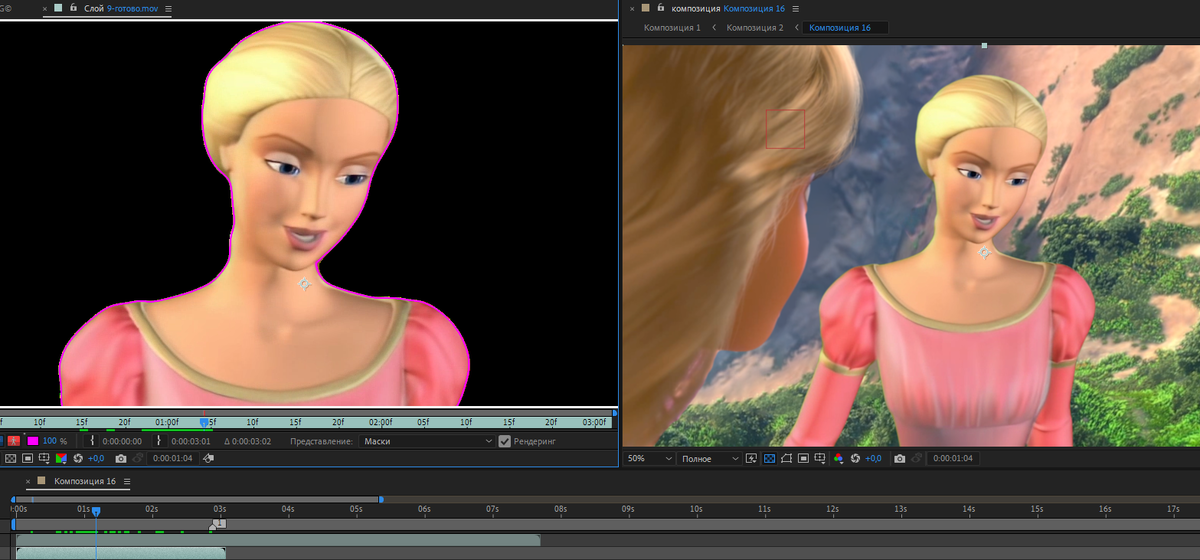Click the anchor point marker in composition viewer

click(x=983, y=252)
